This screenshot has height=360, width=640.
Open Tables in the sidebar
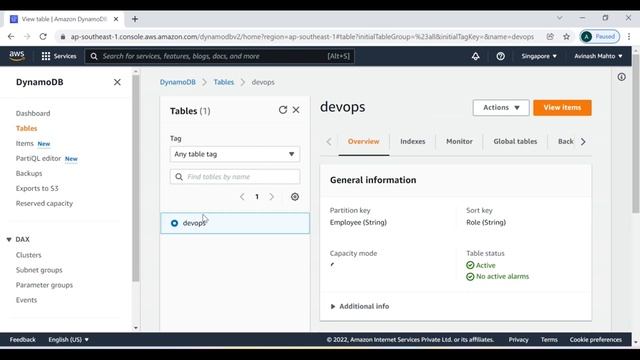click(x=27, y=128)
